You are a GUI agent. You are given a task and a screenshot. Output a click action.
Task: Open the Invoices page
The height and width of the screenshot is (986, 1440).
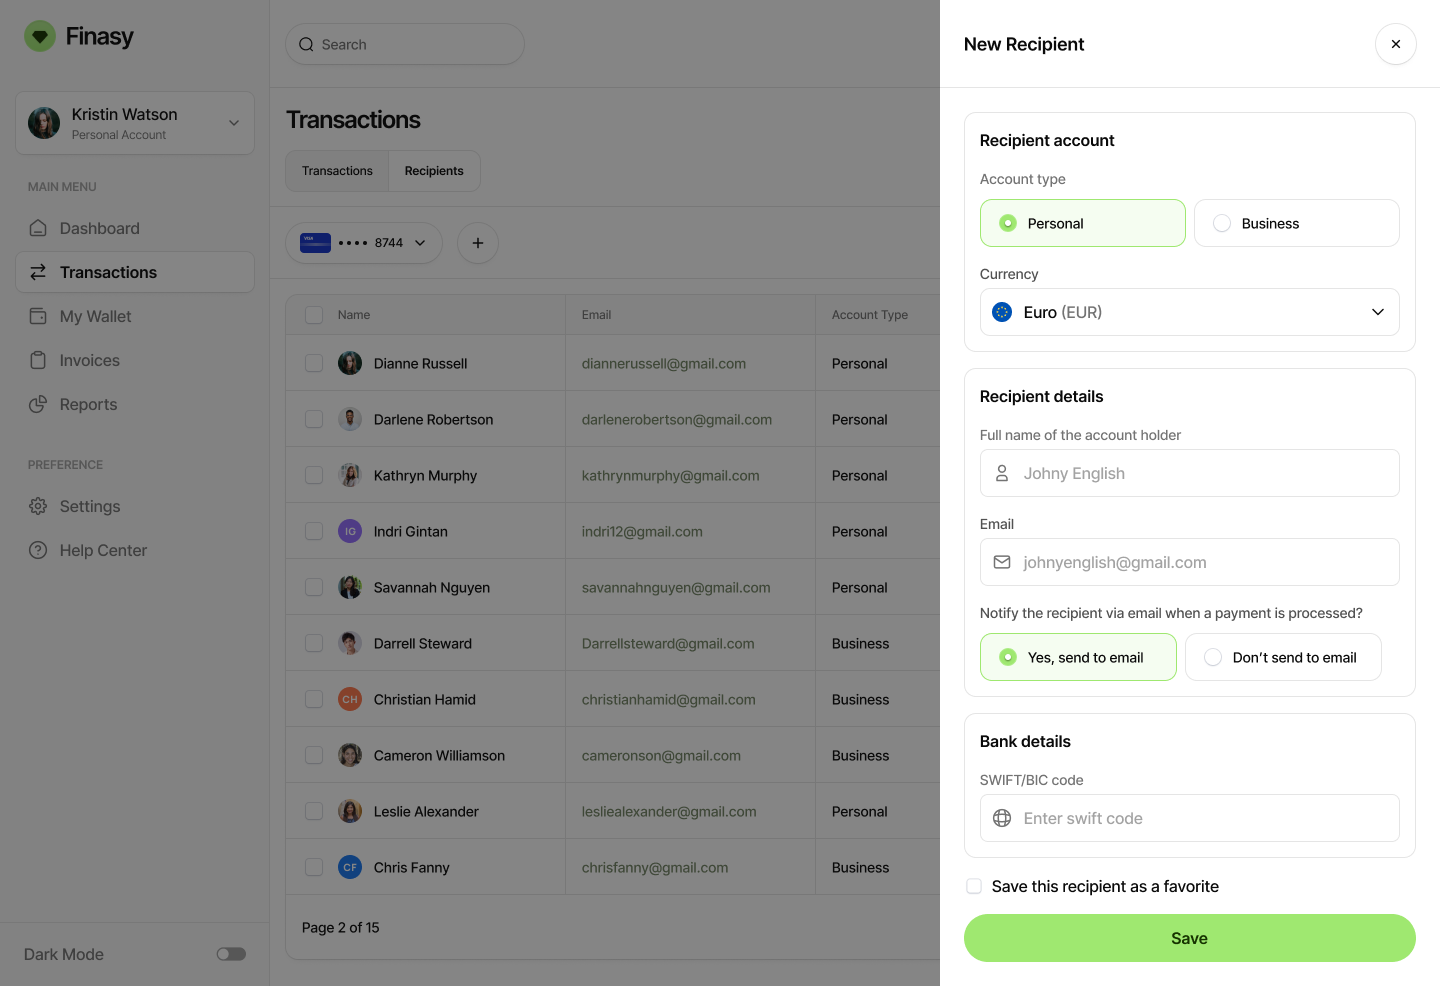tap(135, 360)
